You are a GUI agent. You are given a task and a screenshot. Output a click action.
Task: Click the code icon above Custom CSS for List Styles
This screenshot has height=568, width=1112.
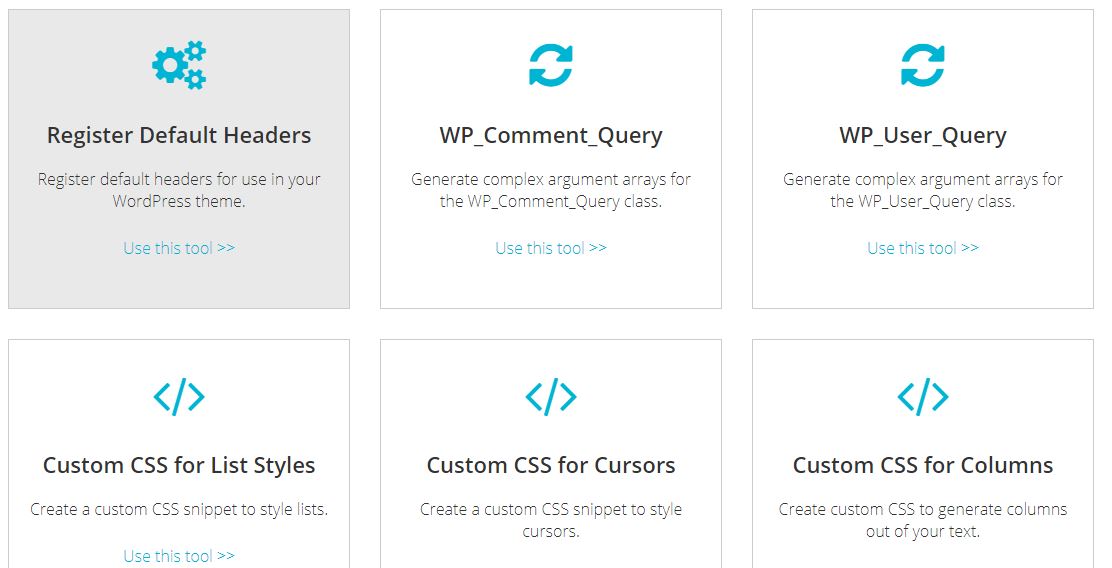(x=179, y=396)
